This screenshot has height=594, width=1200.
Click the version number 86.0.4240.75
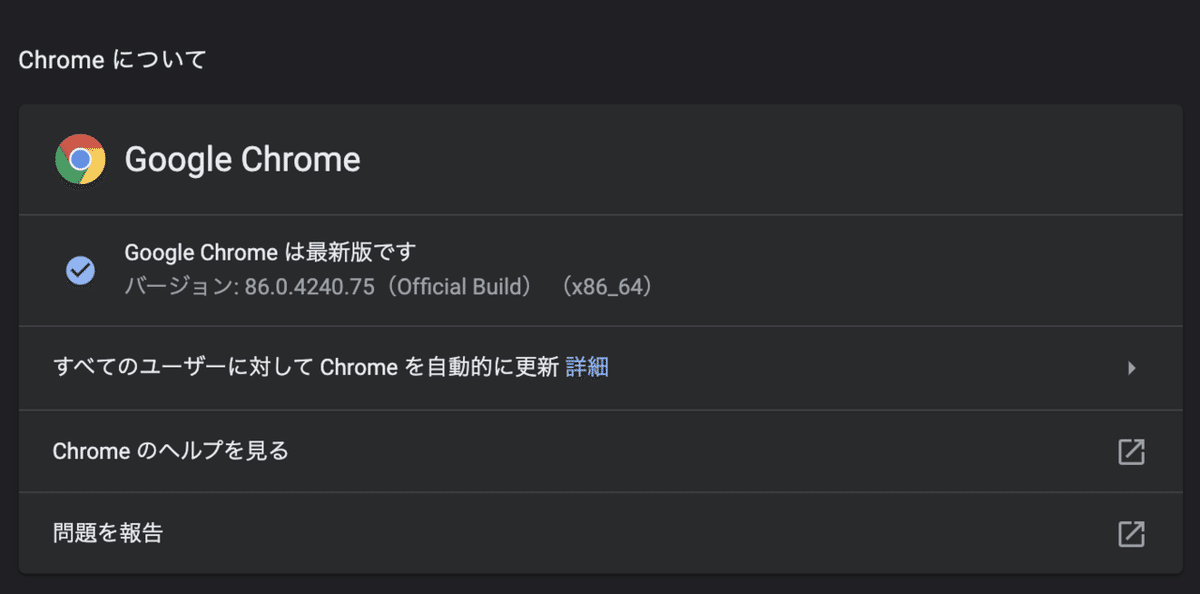pos(310,287)
